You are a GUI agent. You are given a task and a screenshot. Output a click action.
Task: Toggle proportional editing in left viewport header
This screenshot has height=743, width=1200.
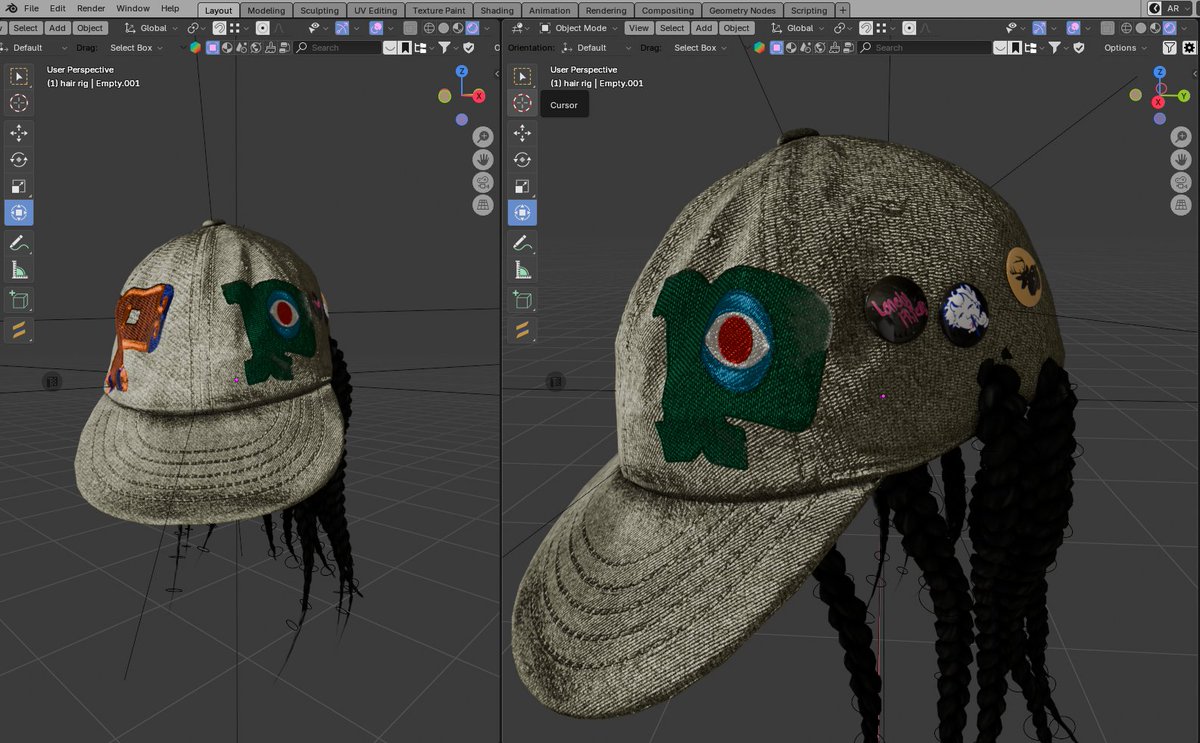[262, 28]
